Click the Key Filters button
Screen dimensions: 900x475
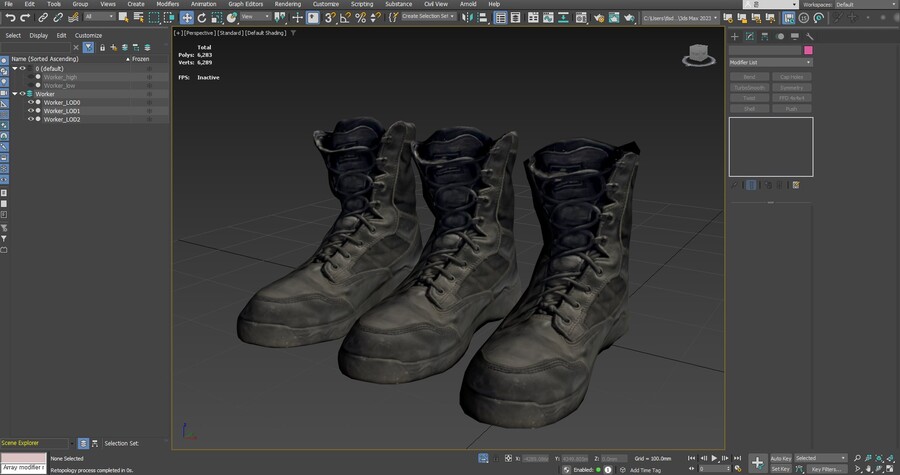pyautogui.click(x=827, y=468)
